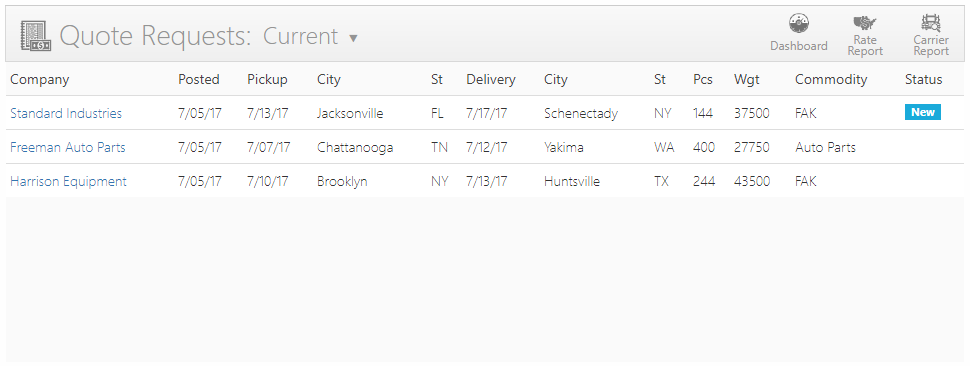This screenshot has width=970, height=366.
Task: Sort by Status column header
Action: (x=924, y=79)
